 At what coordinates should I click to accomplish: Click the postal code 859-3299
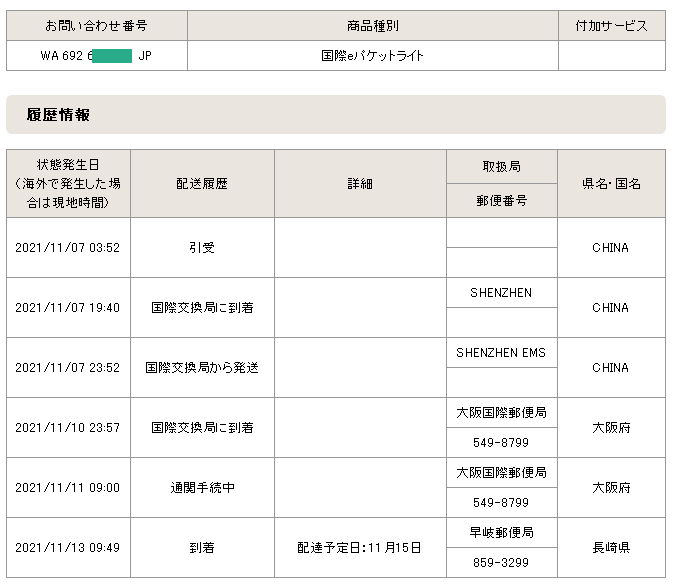[501, 563]
